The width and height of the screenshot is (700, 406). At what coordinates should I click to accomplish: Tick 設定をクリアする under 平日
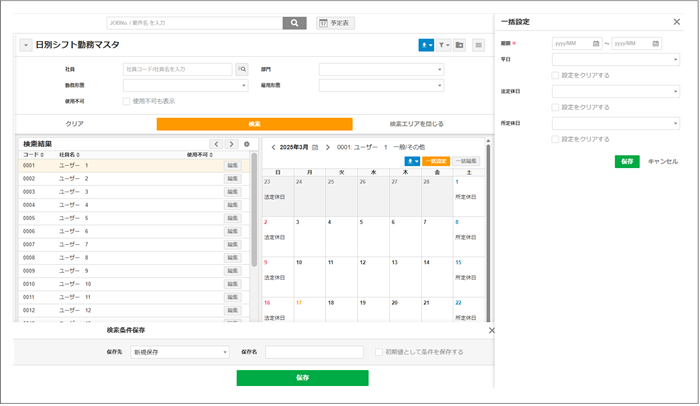tap(556, 75)
